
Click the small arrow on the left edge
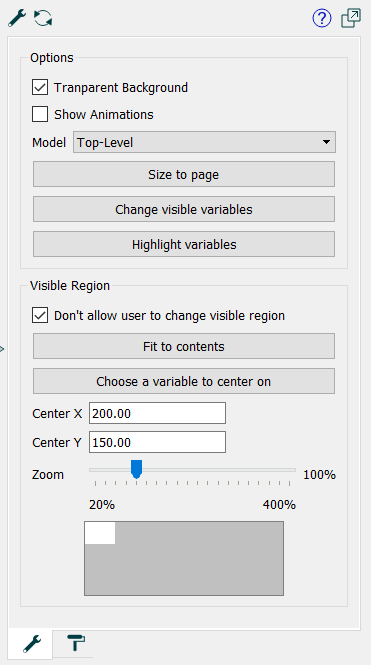click(x=2, y=349)
